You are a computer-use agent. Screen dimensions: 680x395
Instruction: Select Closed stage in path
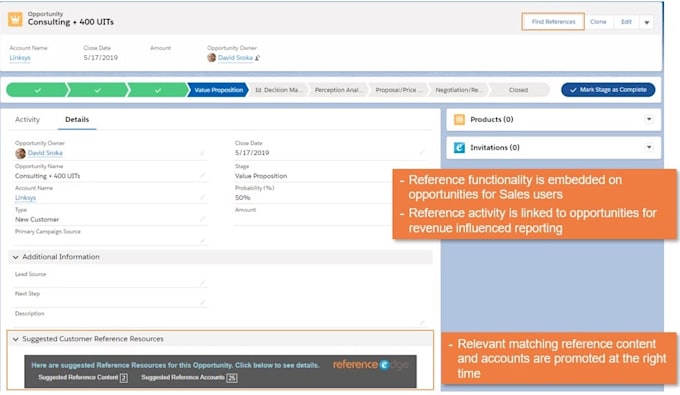coord(519,90)
